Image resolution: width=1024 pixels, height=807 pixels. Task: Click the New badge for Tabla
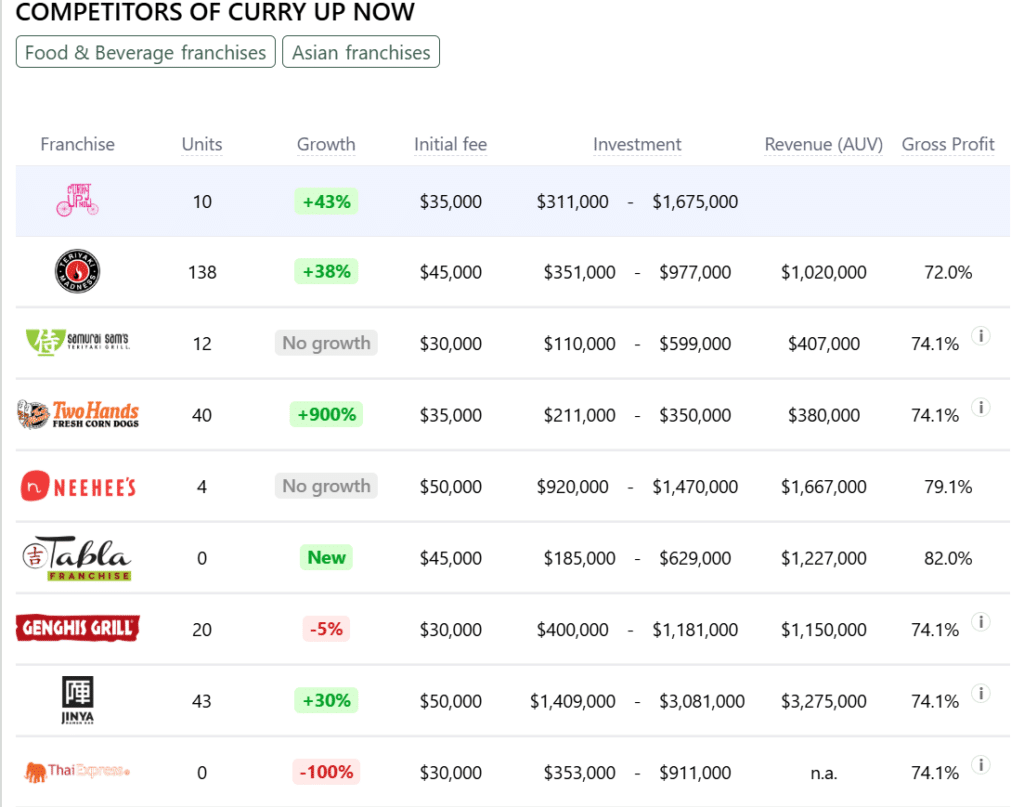click(x=326, y=557)
